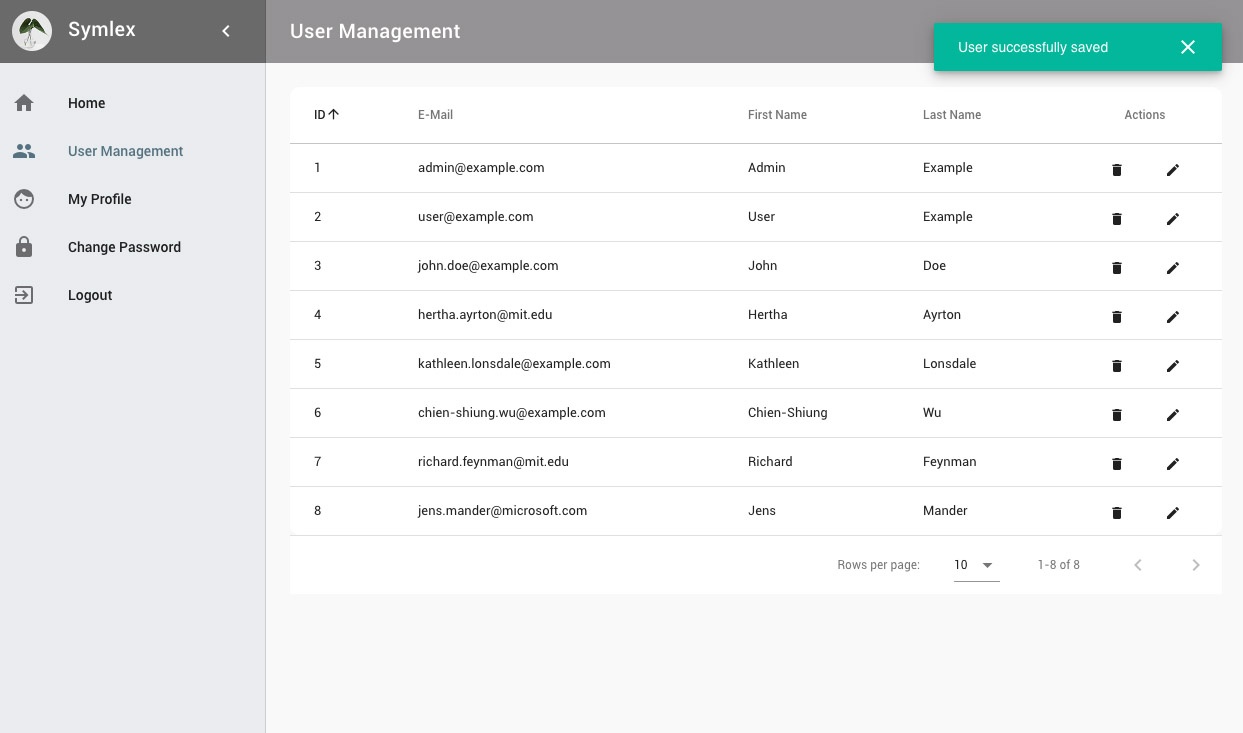This screenshot has height=733, width=1243.
Task: Edit Kathleen Lonsdale's account
Action: (x=1173, y=366)
